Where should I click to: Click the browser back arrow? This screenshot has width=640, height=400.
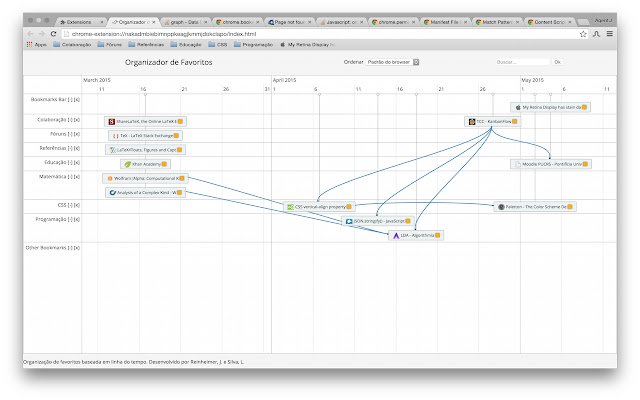point(30,34)
